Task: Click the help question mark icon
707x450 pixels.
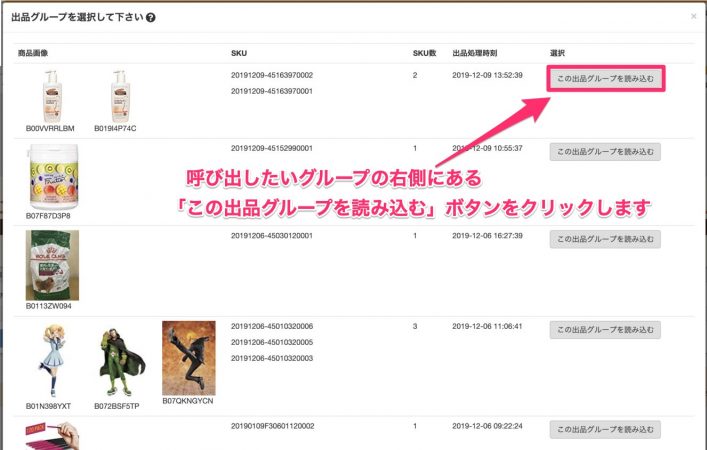Action: click(x=151, y=18)
